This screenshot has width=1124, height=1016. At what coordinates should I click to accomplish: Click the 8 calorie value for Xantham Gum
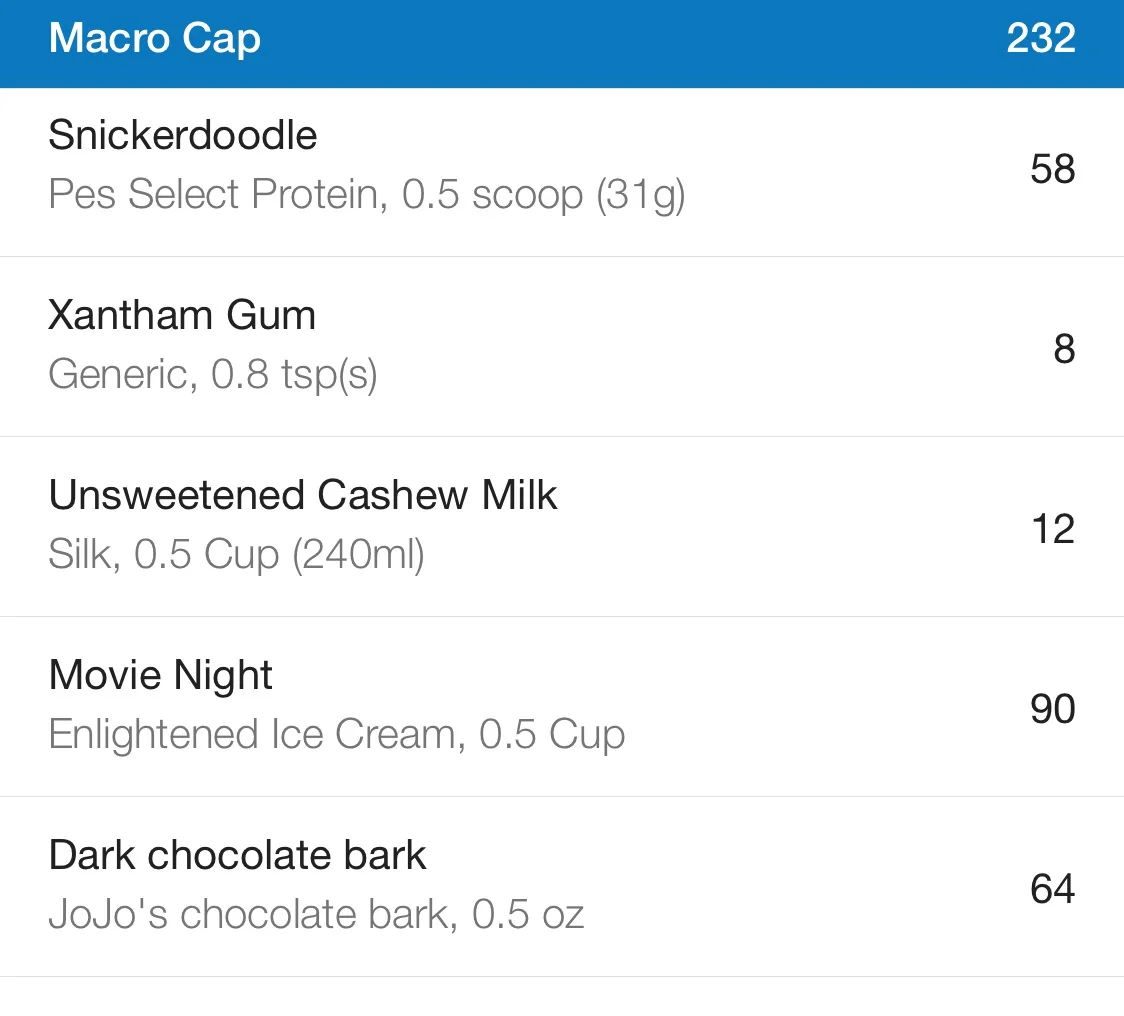click(x=1065, y=349)
